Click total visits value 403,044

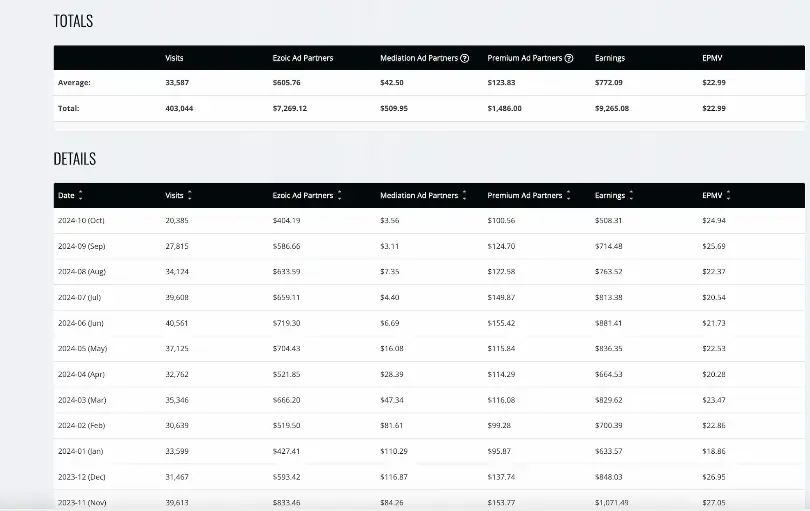point(179,109)
